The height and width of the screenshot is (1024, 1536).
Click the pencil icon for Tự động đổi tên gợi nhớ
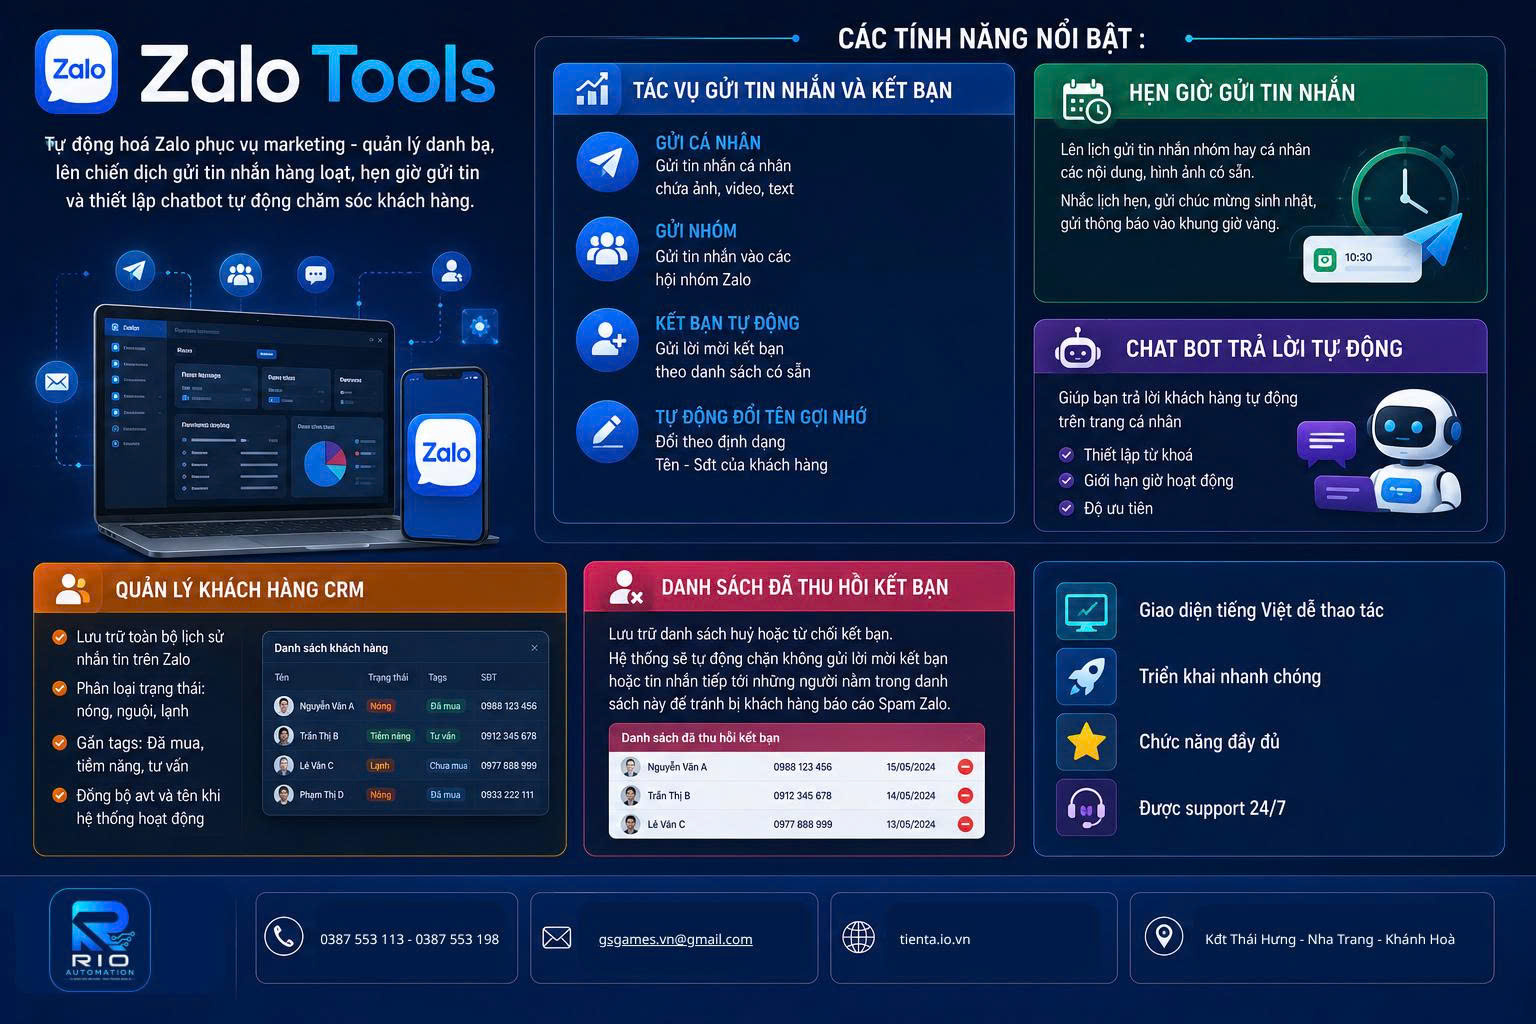[x=607, y=432]
